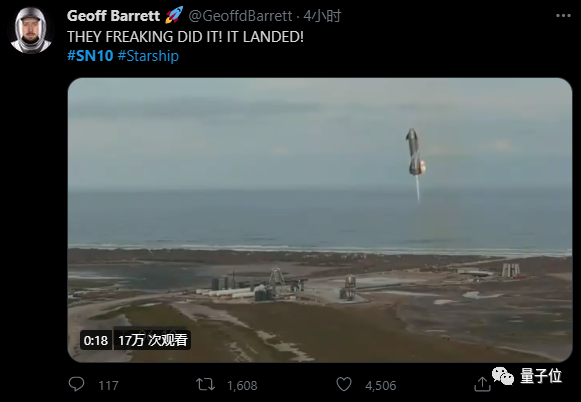Image resolution: width=581 pixels, height=402 pixels.
Task: Open Geoff Barrett's profile avatar
Action: coord(31,30)
